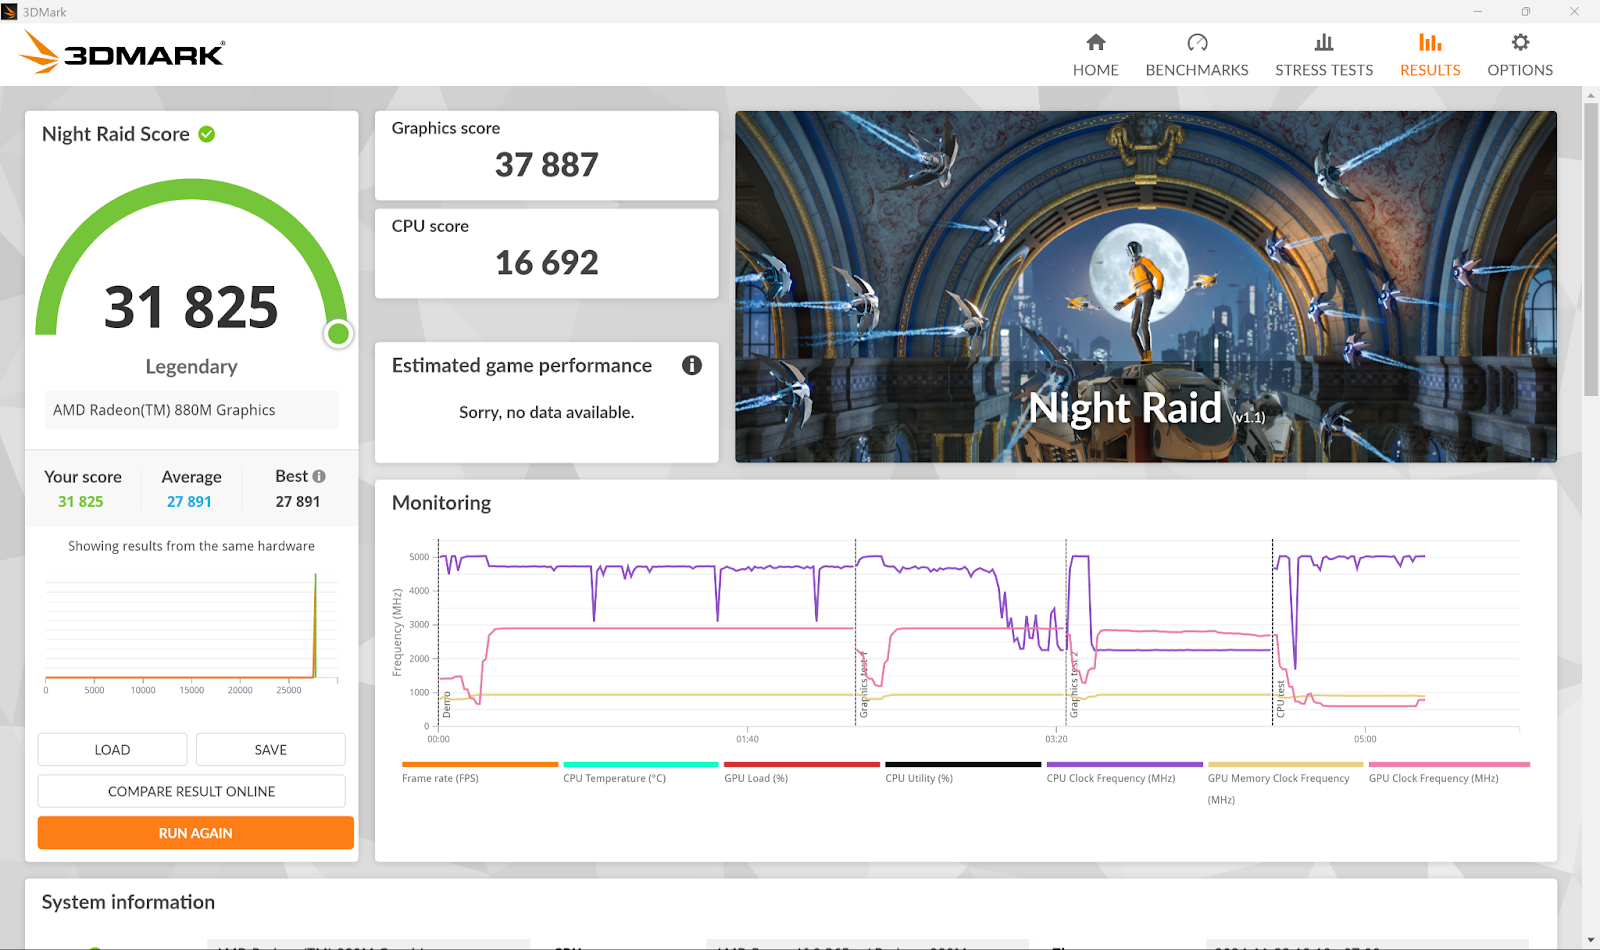Click Graphics score value 37 887

tap(547, 165)
